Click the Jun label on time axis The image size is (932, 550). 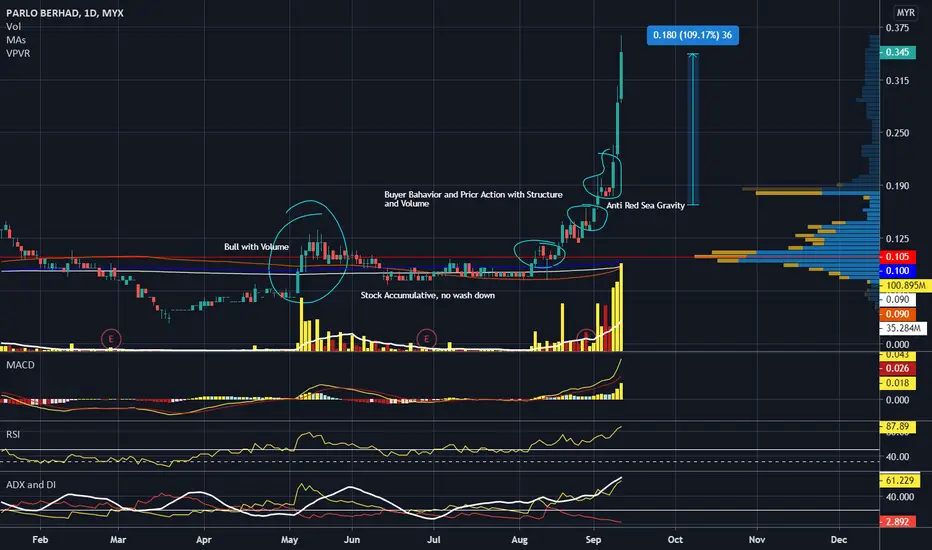[x=352, y=540]
